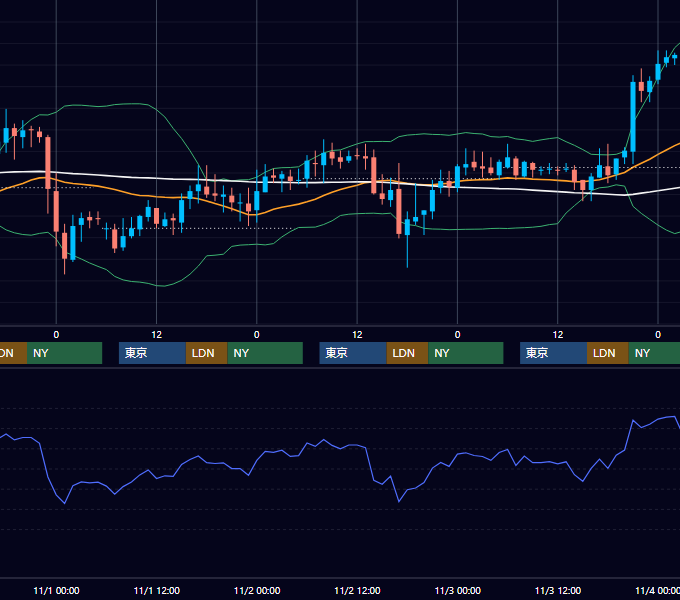Pick the LDN session block on 11/3
Viewport: 680px width, 600px height.
[x=608, y=353]
